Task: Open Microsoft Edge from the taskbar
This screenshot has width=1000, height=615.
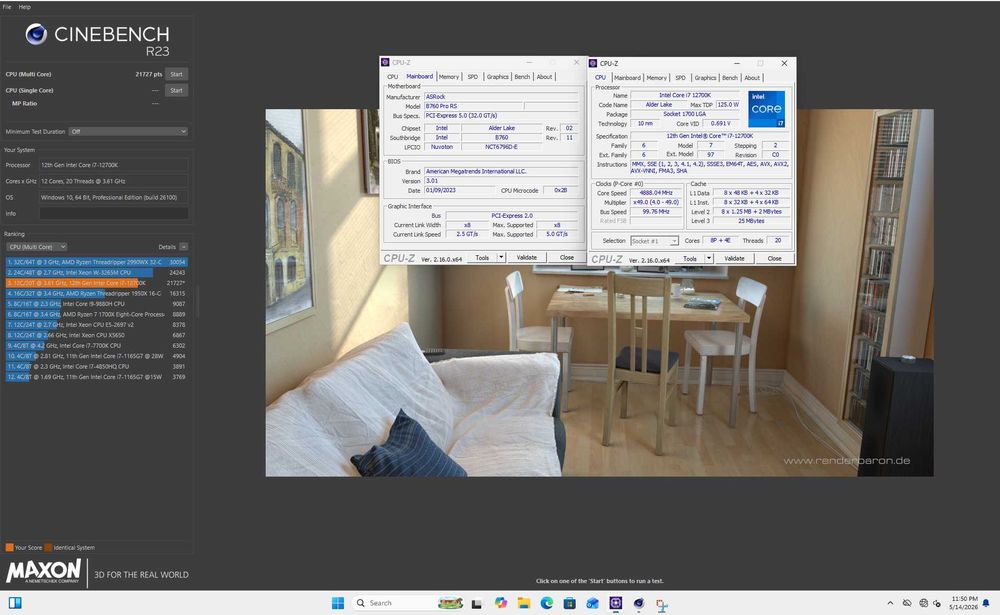Action: tap(547, 603)
